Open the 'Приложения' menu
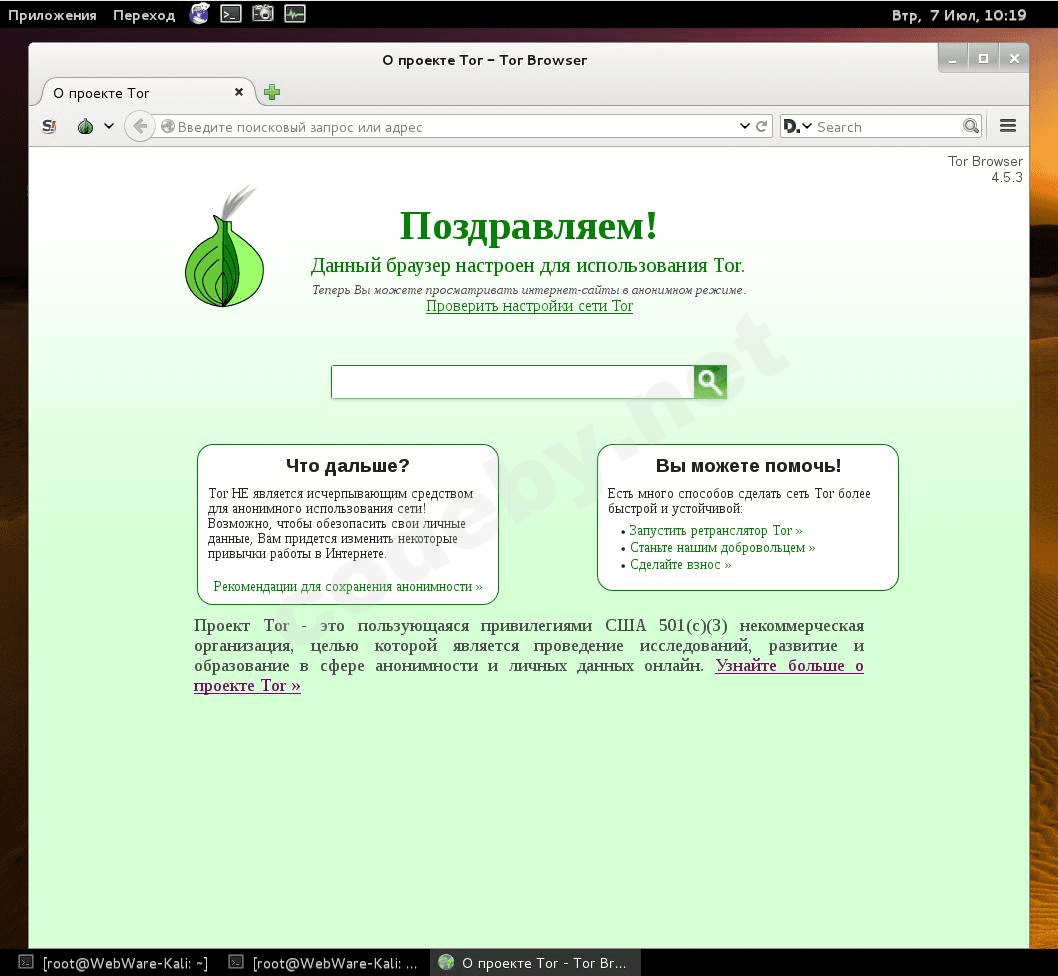Viewport: 1058px width, 976px height. tap(52, 15)
